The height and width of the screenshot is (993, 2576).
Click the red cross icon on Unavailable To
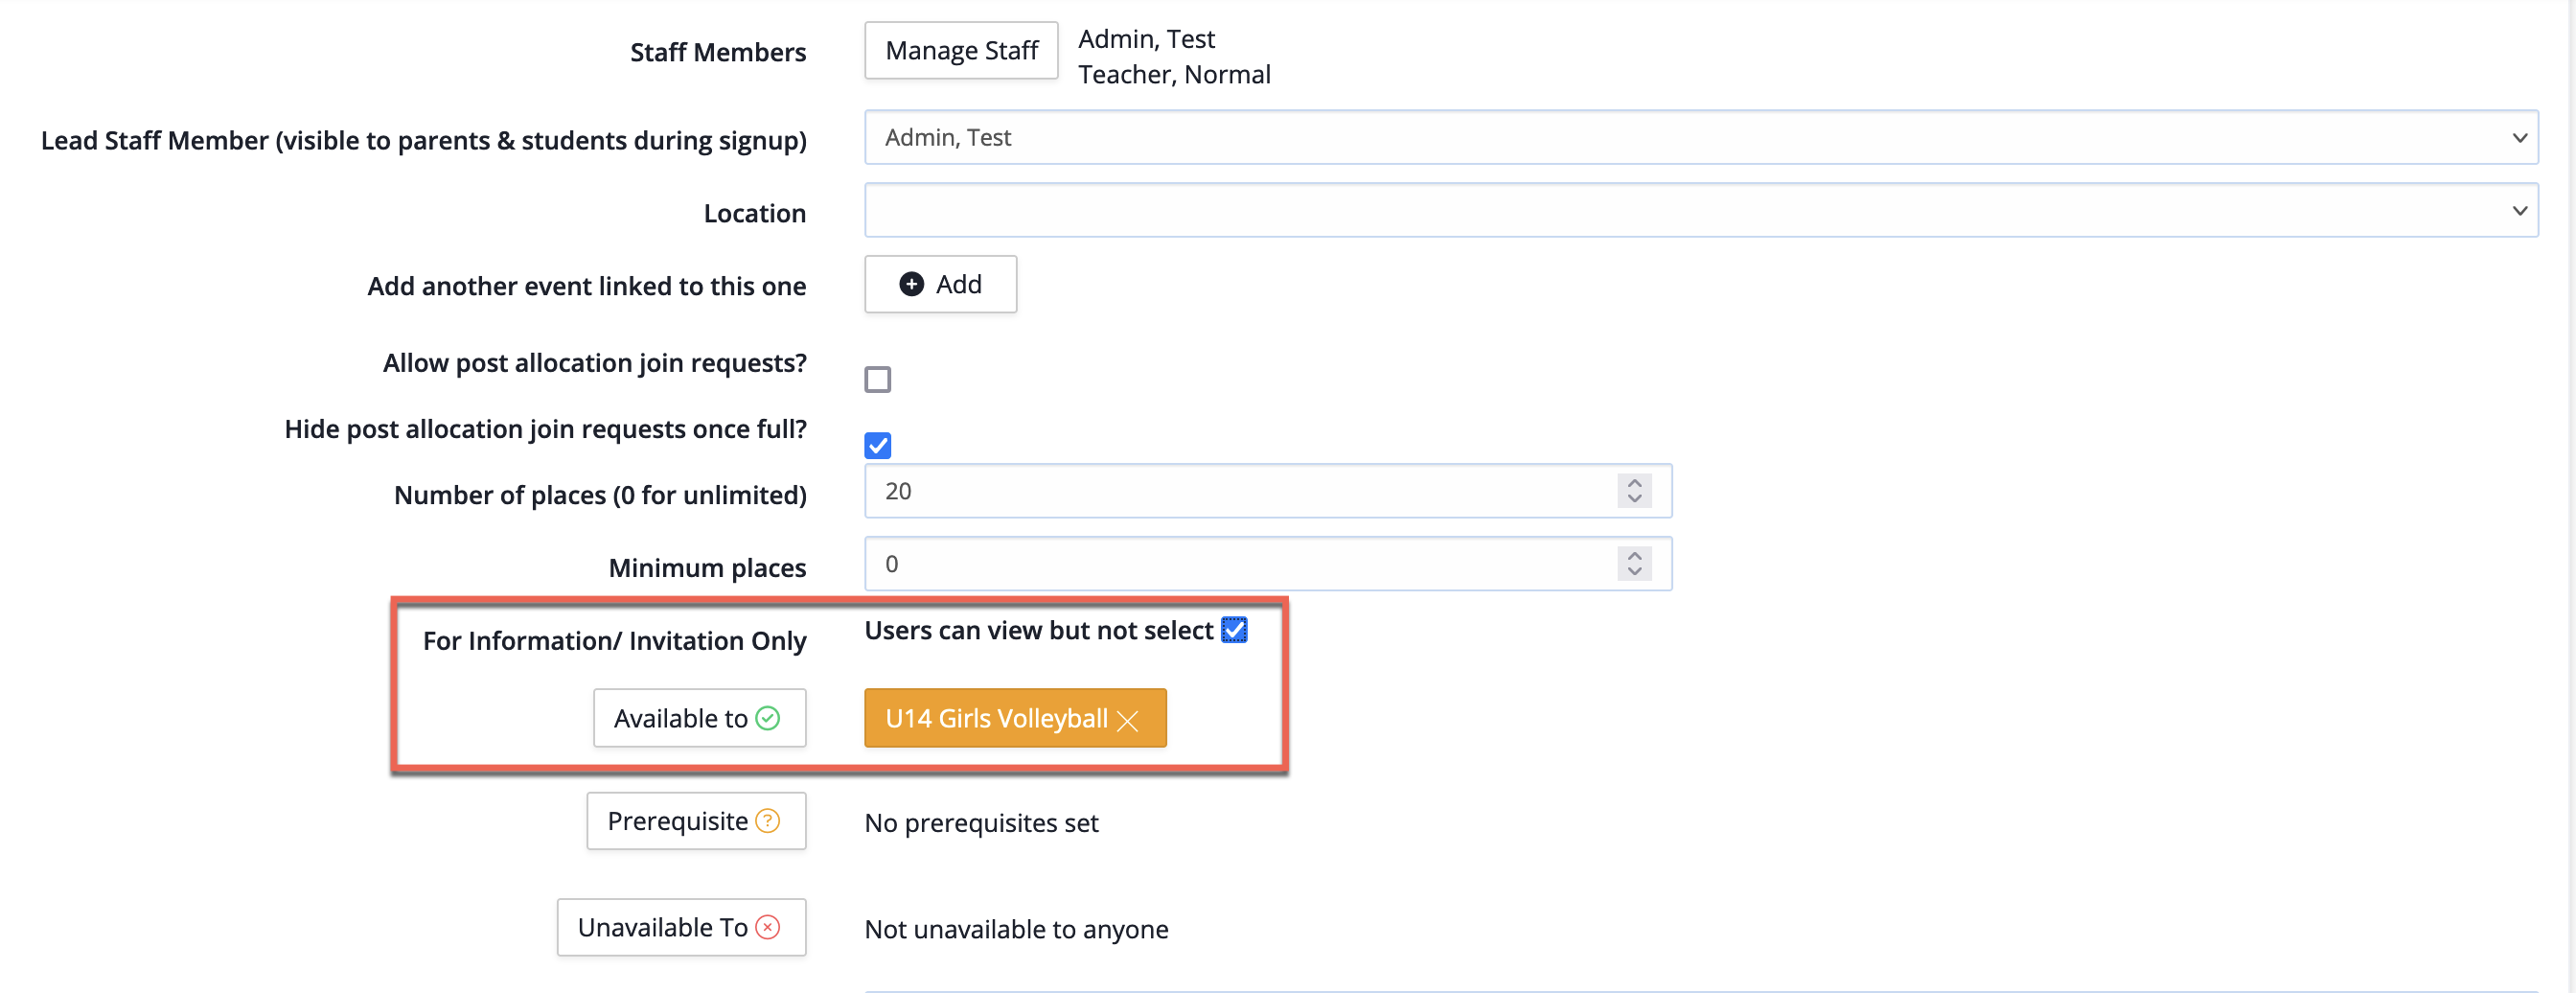click(768, 927)
